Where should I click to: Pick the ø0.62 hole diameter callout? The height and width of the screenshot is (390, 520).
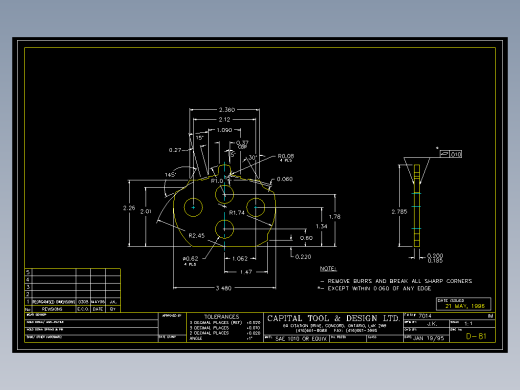190,259
